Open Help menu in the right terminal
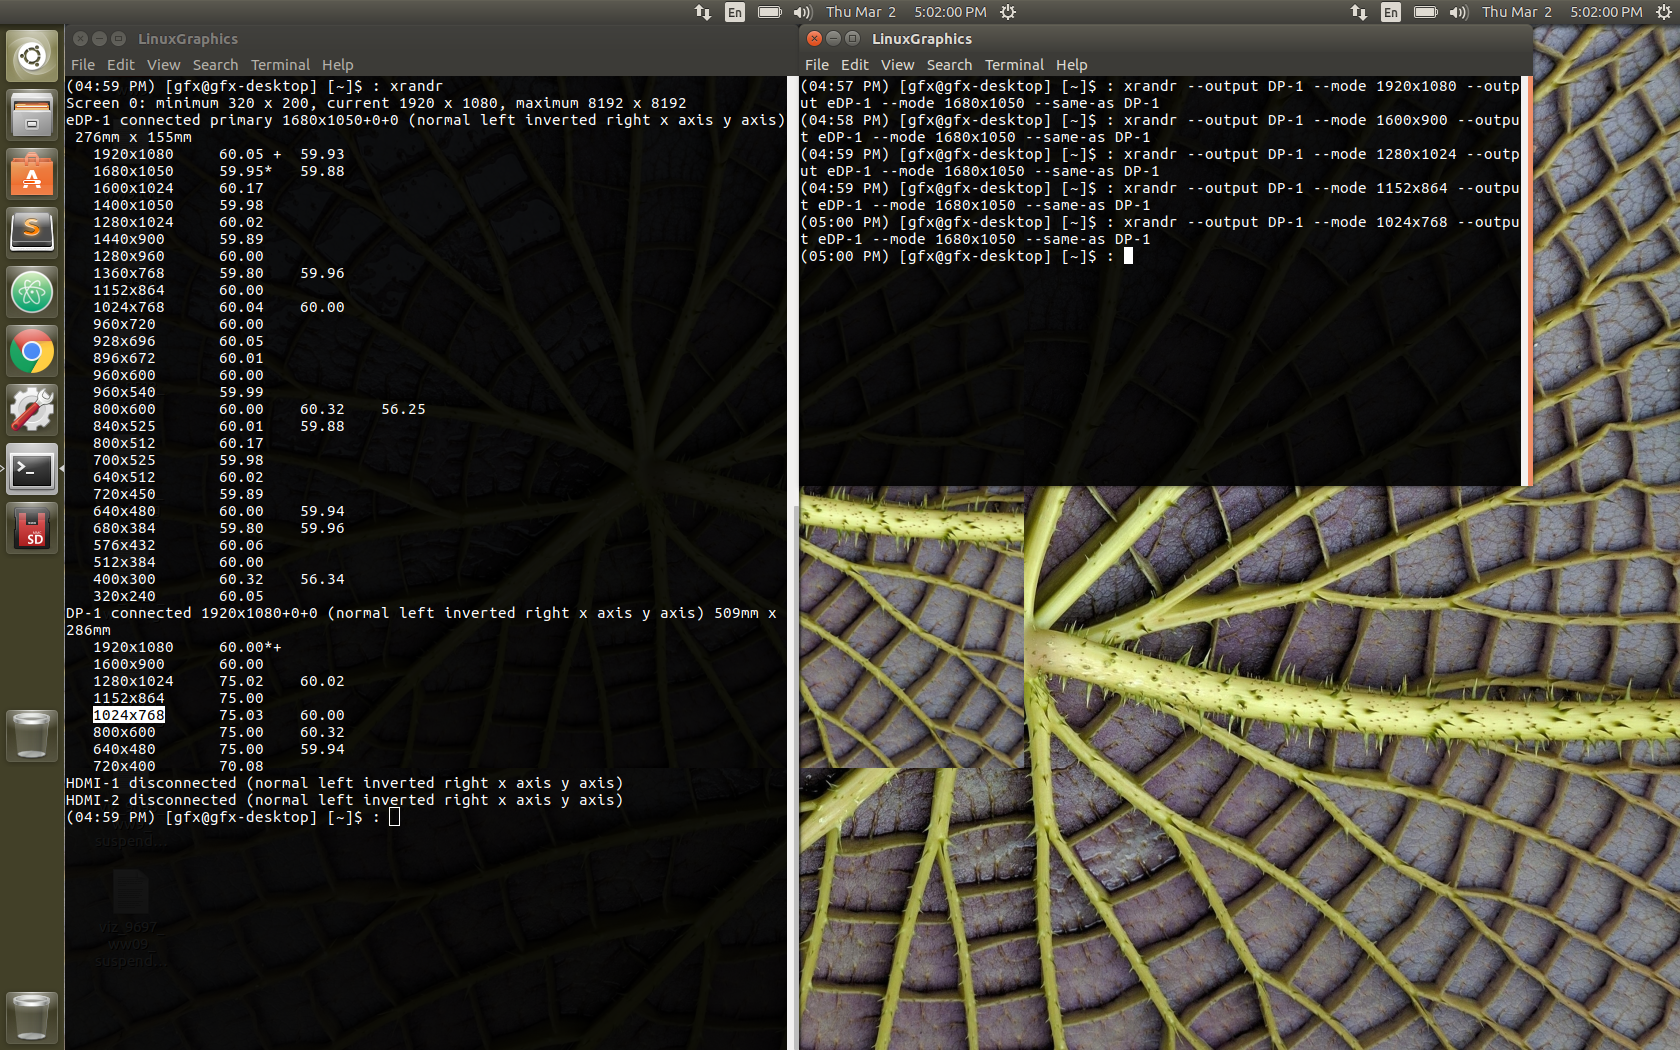The image size is (1680, 1050). (x=1071, y=65)
